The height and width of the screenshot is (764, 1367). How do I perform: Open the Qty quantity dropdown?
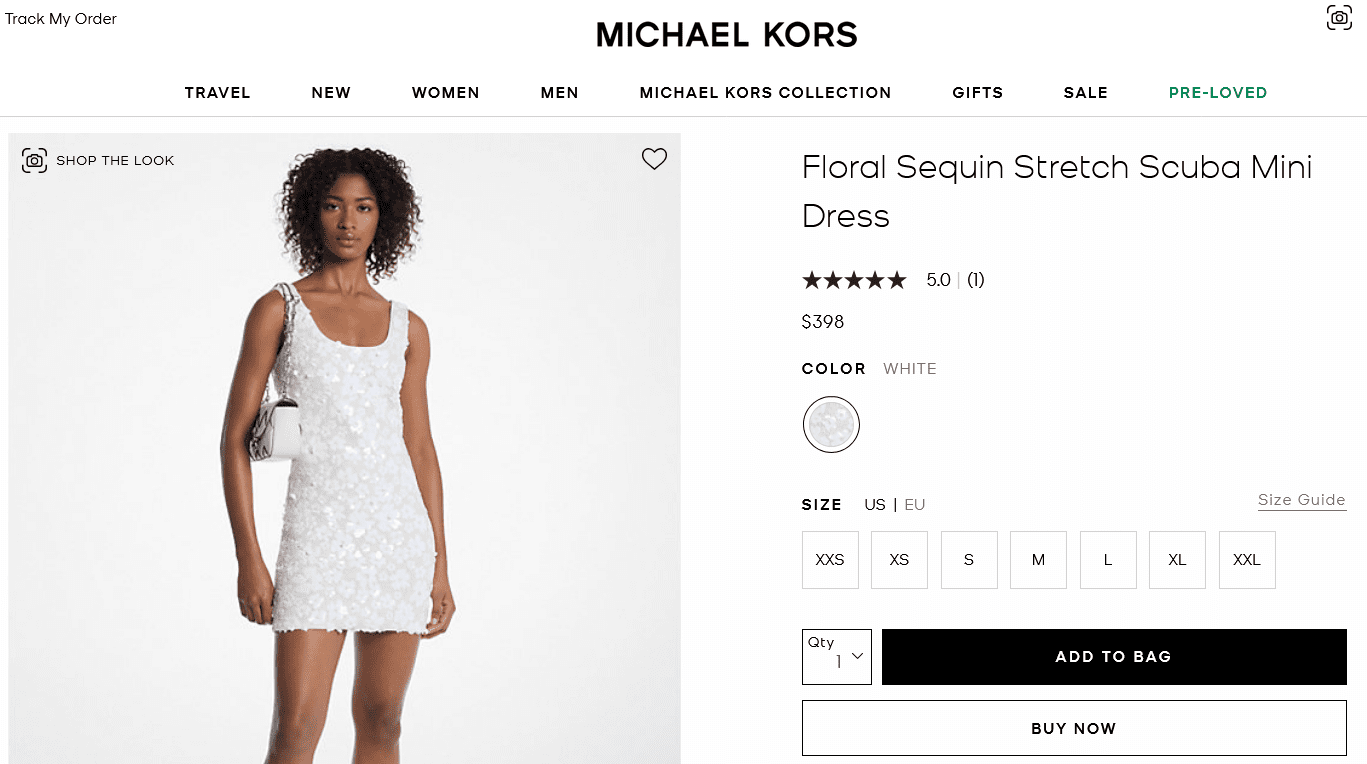tap(837, 657)
